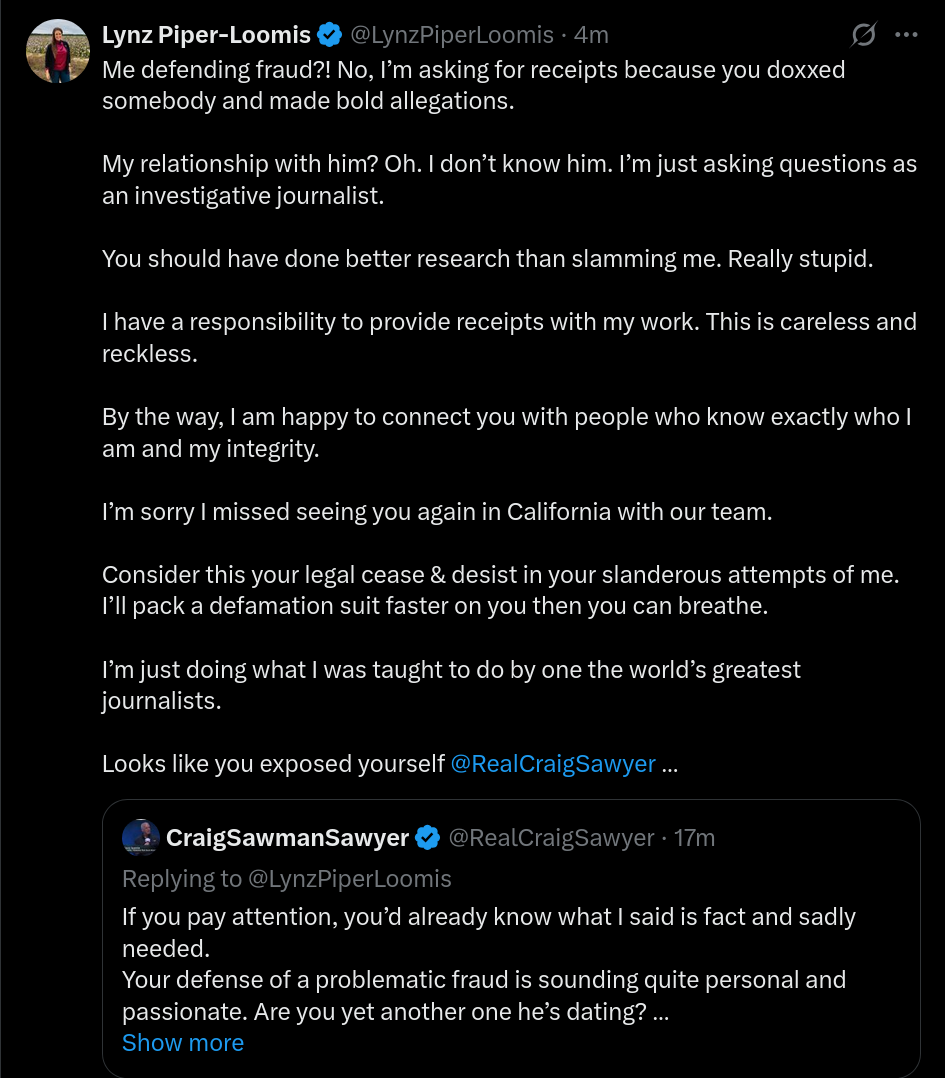This screenshot has height=1078, width=945.
Task: Click Lynz Piper-Loomis display name
Action: tap(206, 34)
